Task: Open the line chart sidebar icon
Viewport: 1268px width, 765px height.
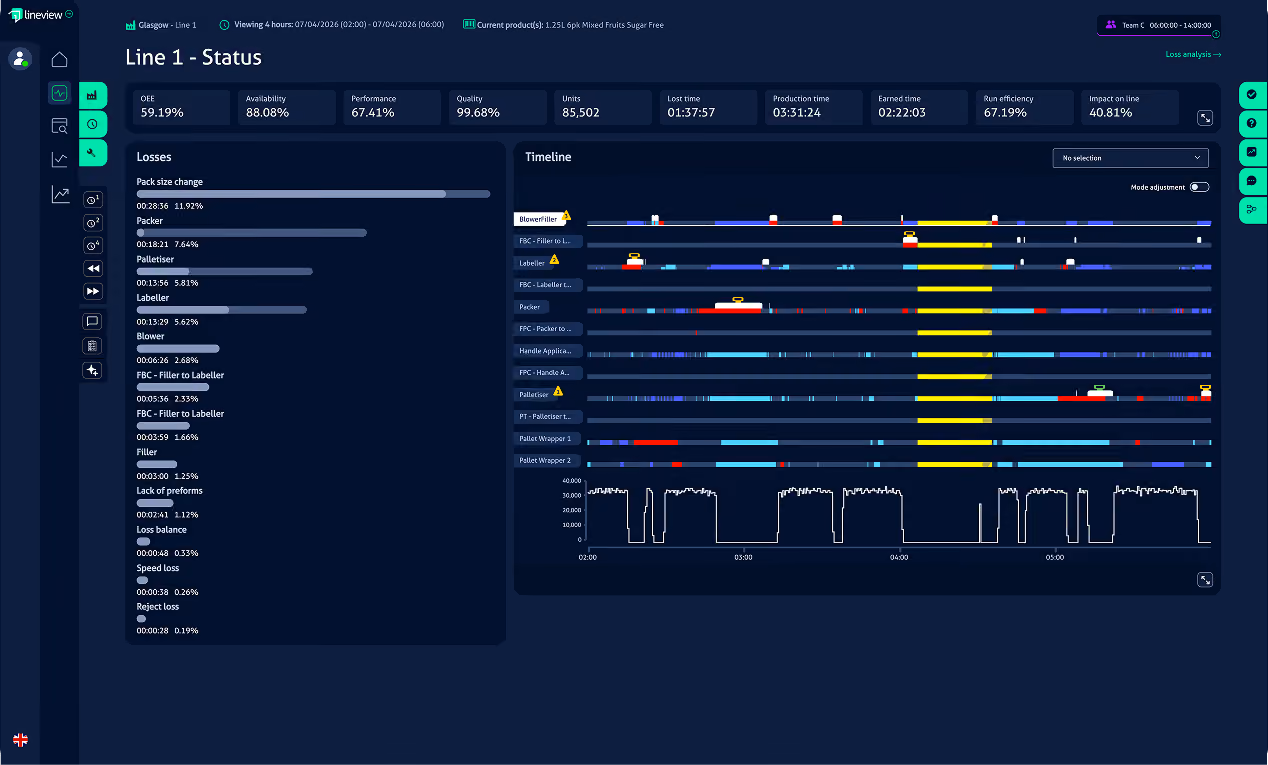Action: click(x=60, y=159)
